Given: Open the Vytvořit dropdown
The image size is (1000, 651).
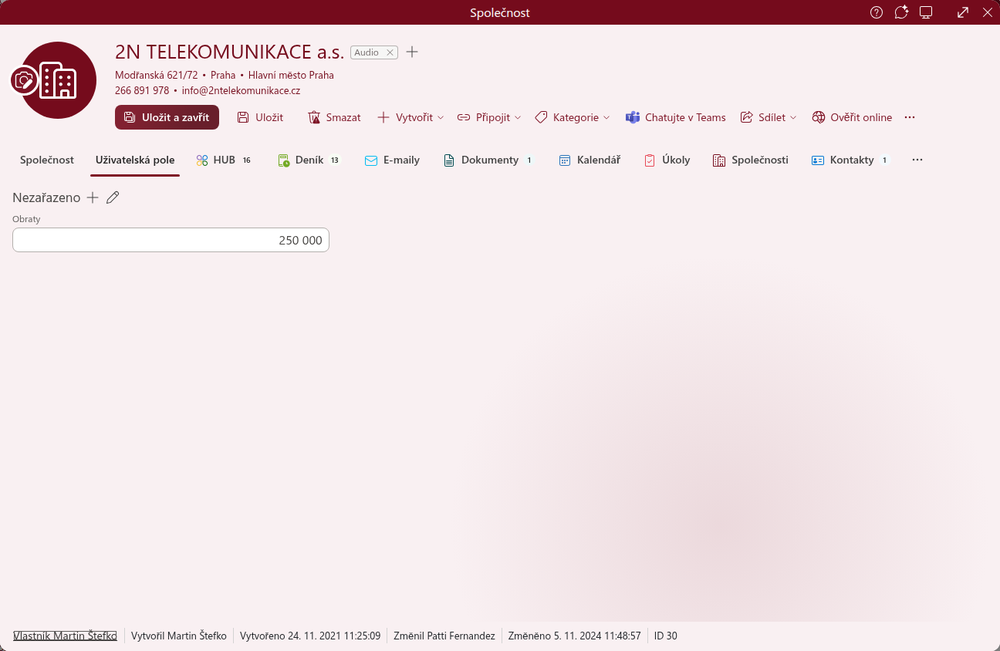Looking at the screenshot, I should point(410,117).
